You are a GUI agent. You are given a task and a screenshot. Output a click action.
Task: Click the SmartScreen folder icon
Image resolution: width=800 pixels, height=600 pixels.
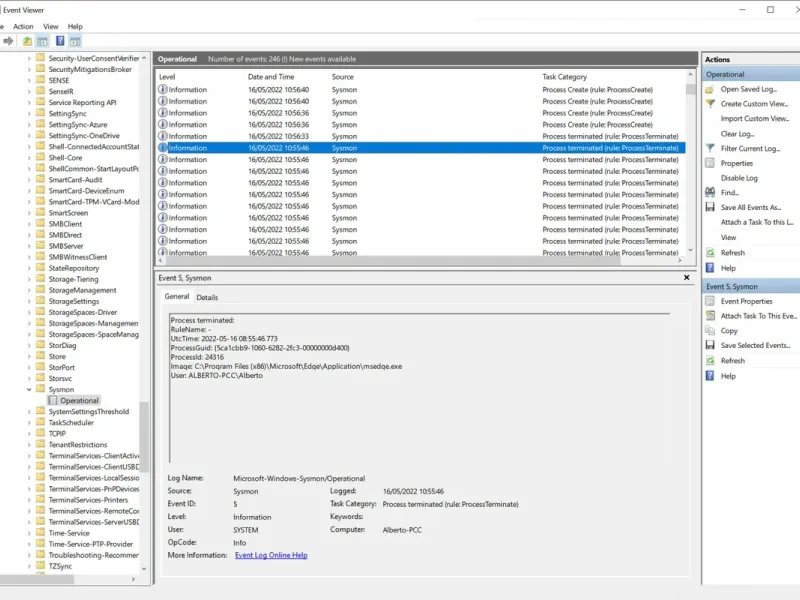pos(41,213)
